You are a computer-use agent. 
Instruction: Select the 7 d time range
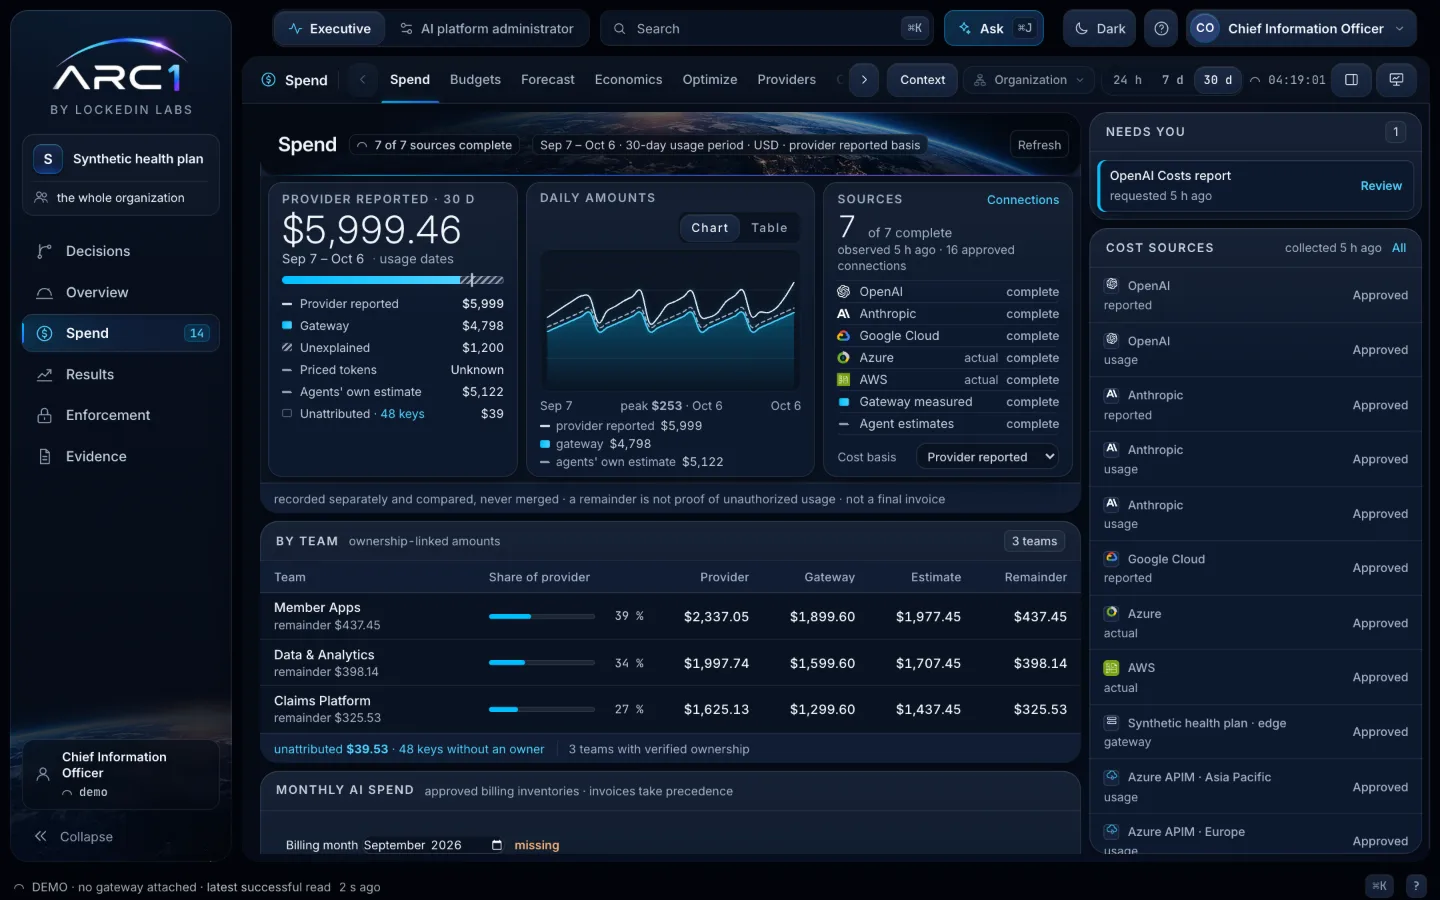(x=1172, y=80)
